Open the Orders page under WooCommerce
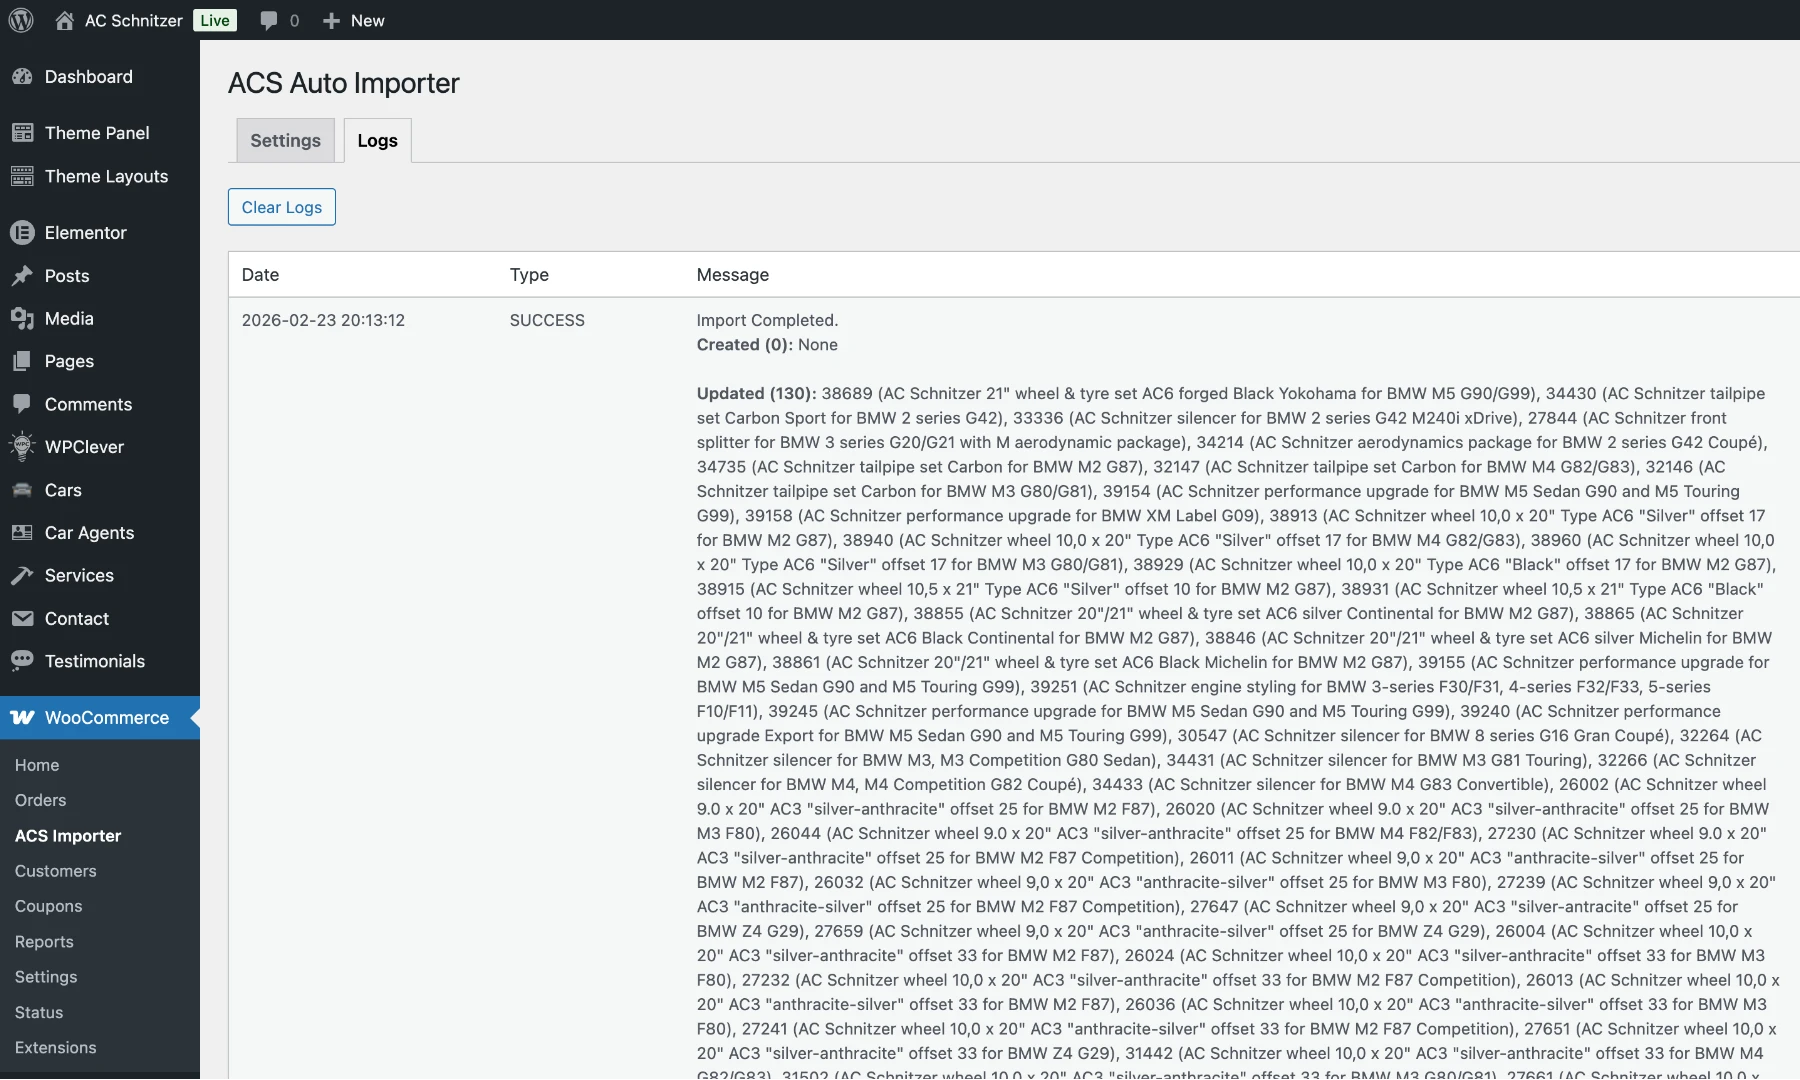Screen dimensions: 1800x1080 click(x=40, y=800)
